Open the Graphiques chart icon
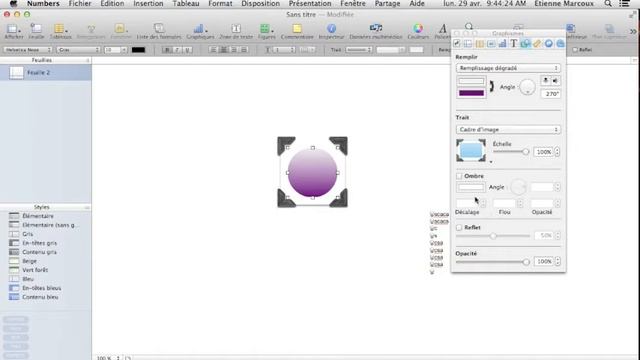Viewport: 640px width, 360px height. coord(200,31)
